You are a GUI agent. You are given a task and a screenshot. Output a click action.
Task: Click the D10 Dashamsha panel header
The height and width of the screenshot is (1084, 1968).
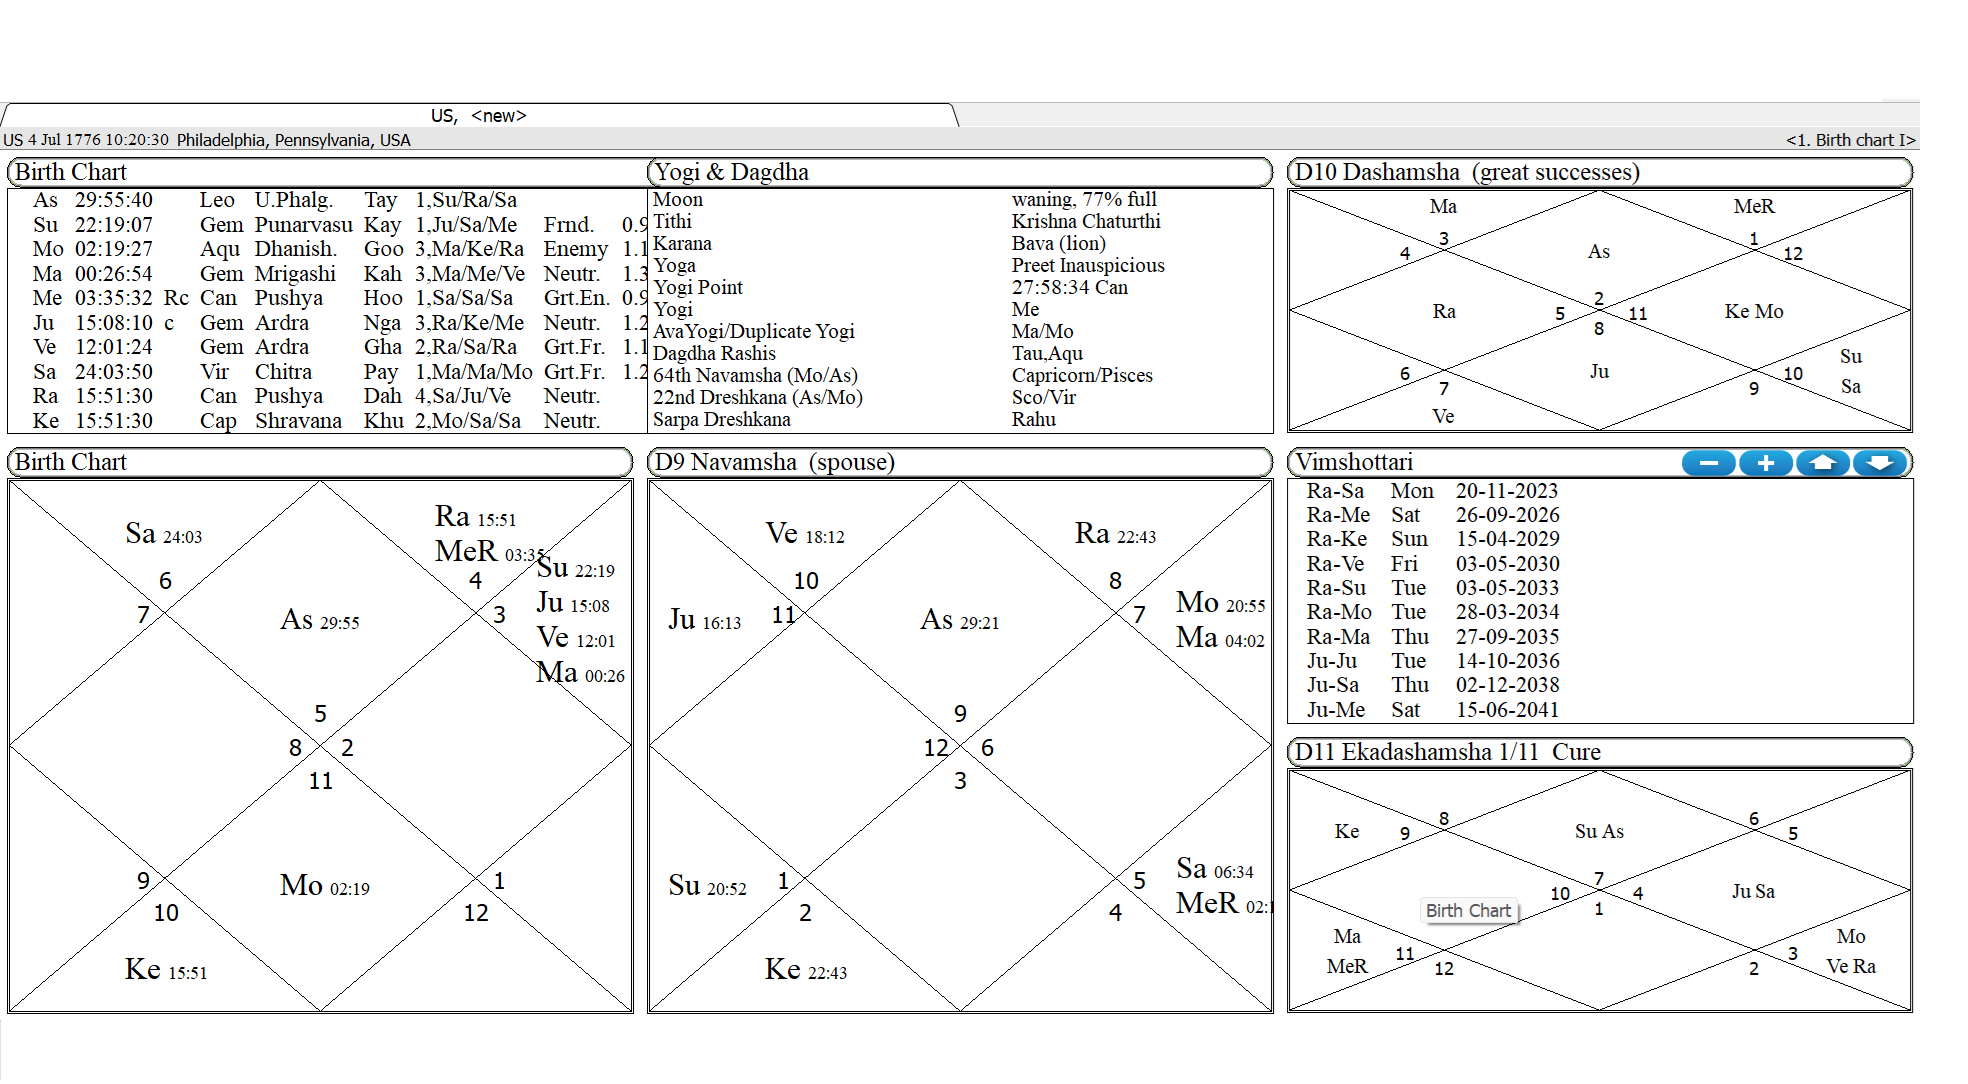1466,172
